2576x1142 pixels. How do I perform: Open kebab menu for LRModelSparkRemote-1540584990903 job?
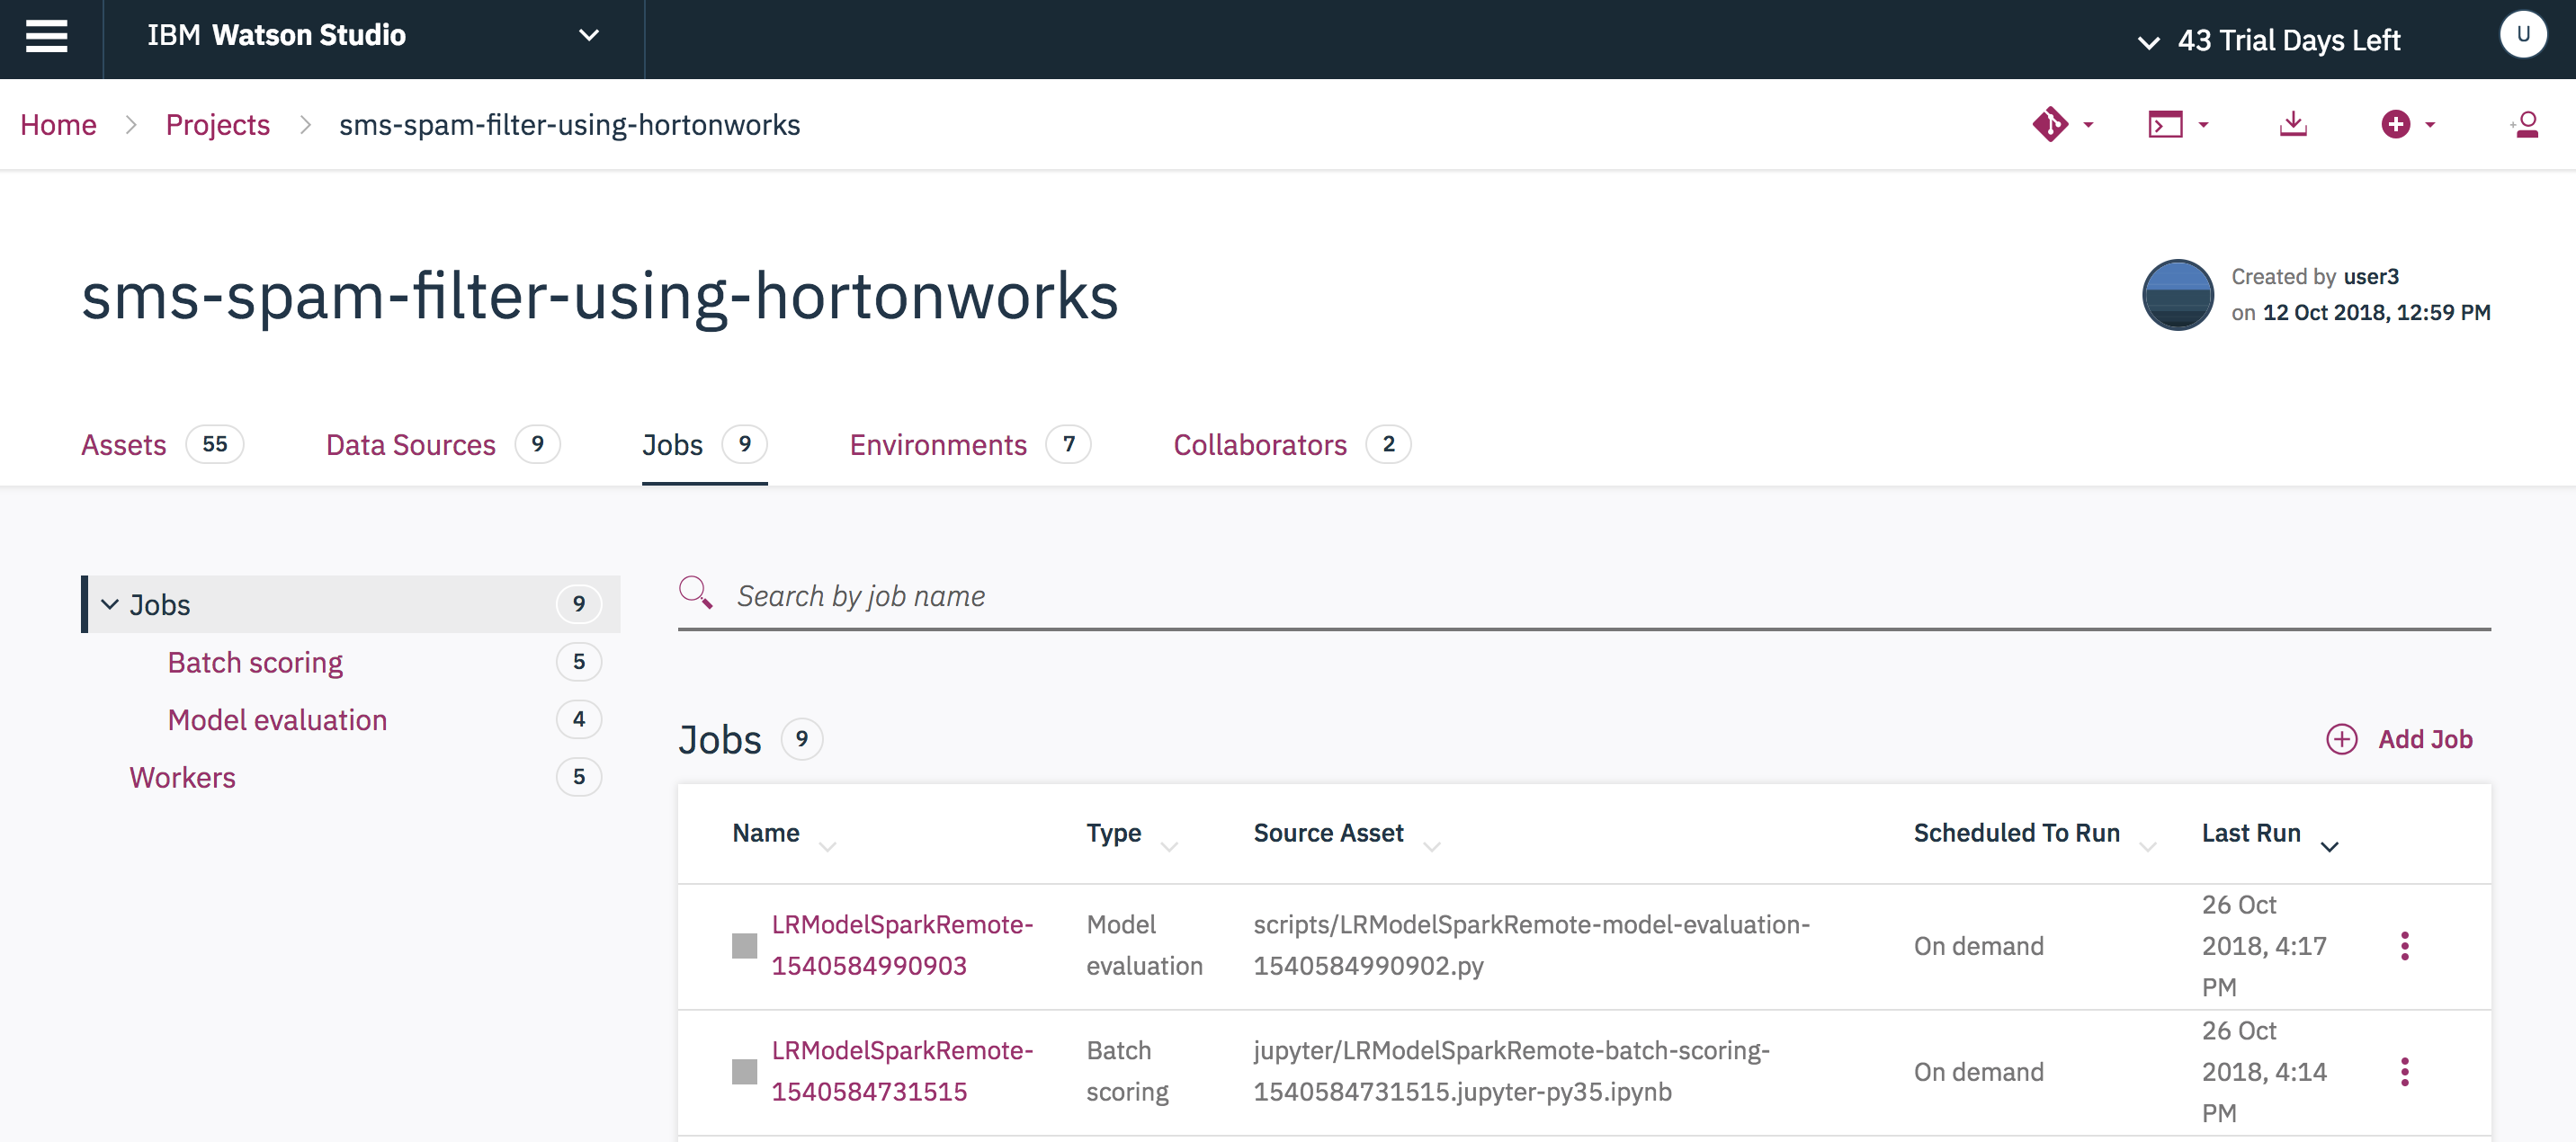(x=2405, y=945)
